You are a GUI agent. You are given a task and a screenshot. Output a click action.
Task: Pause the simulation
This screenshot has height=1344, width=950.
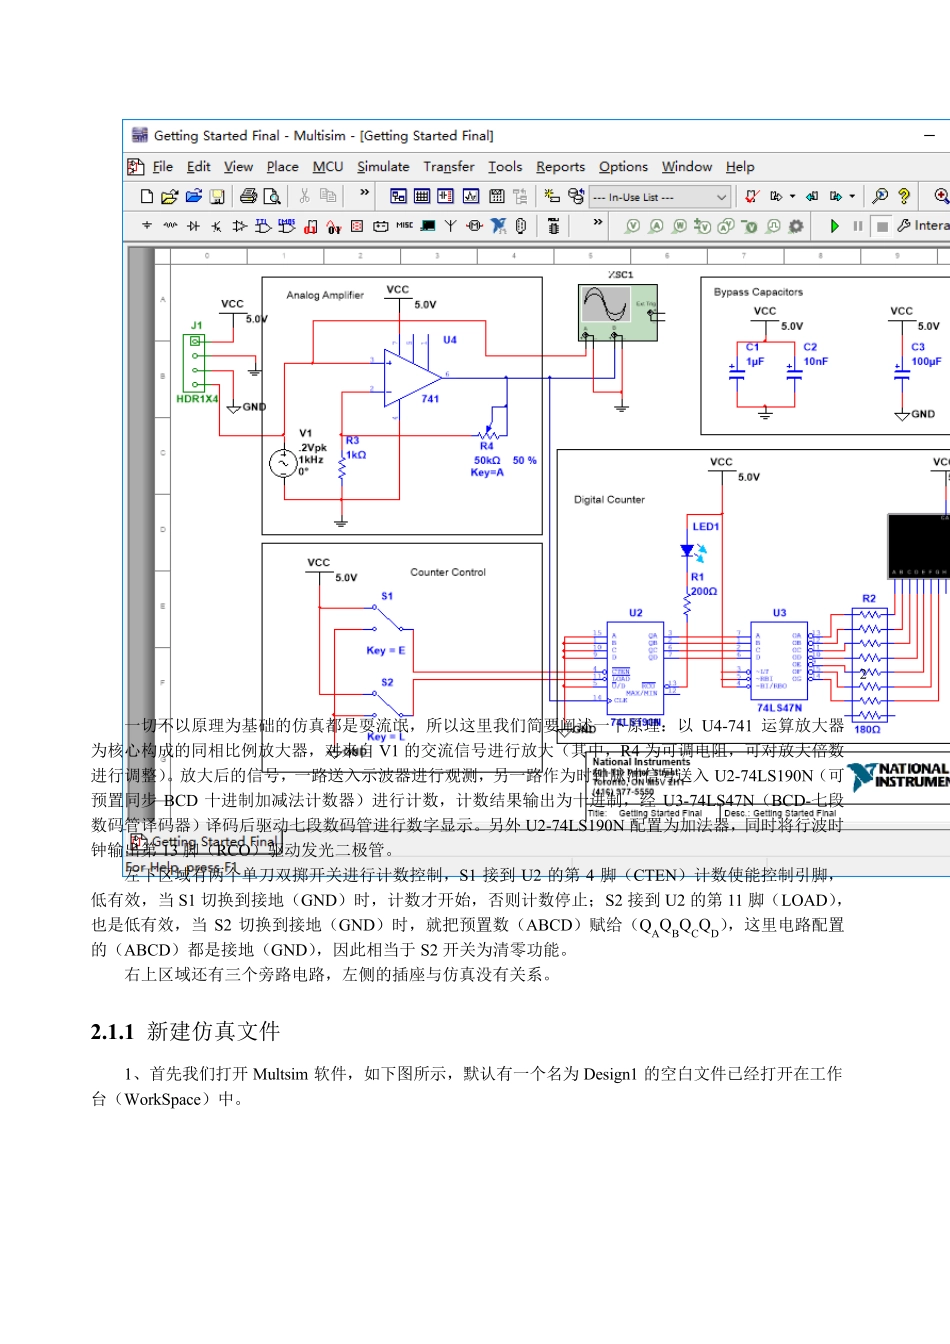pos(858,226)
